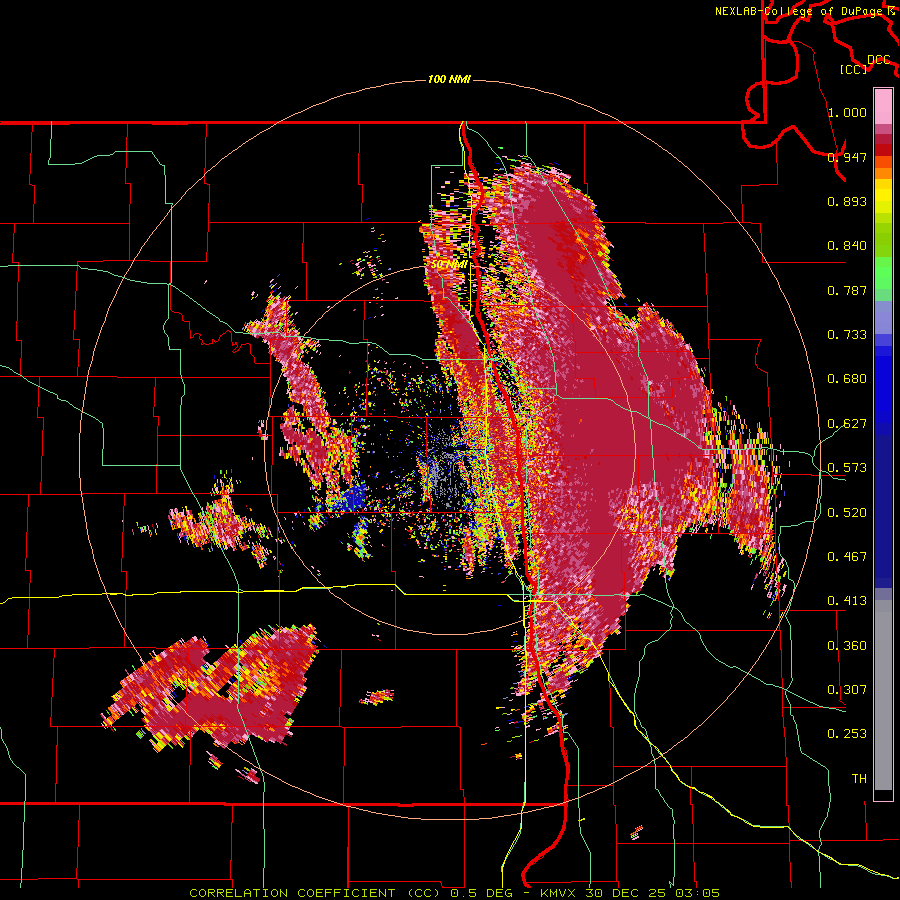Click the [CC] unit label above color bar

pyautogui.click(x=854, y=69)
